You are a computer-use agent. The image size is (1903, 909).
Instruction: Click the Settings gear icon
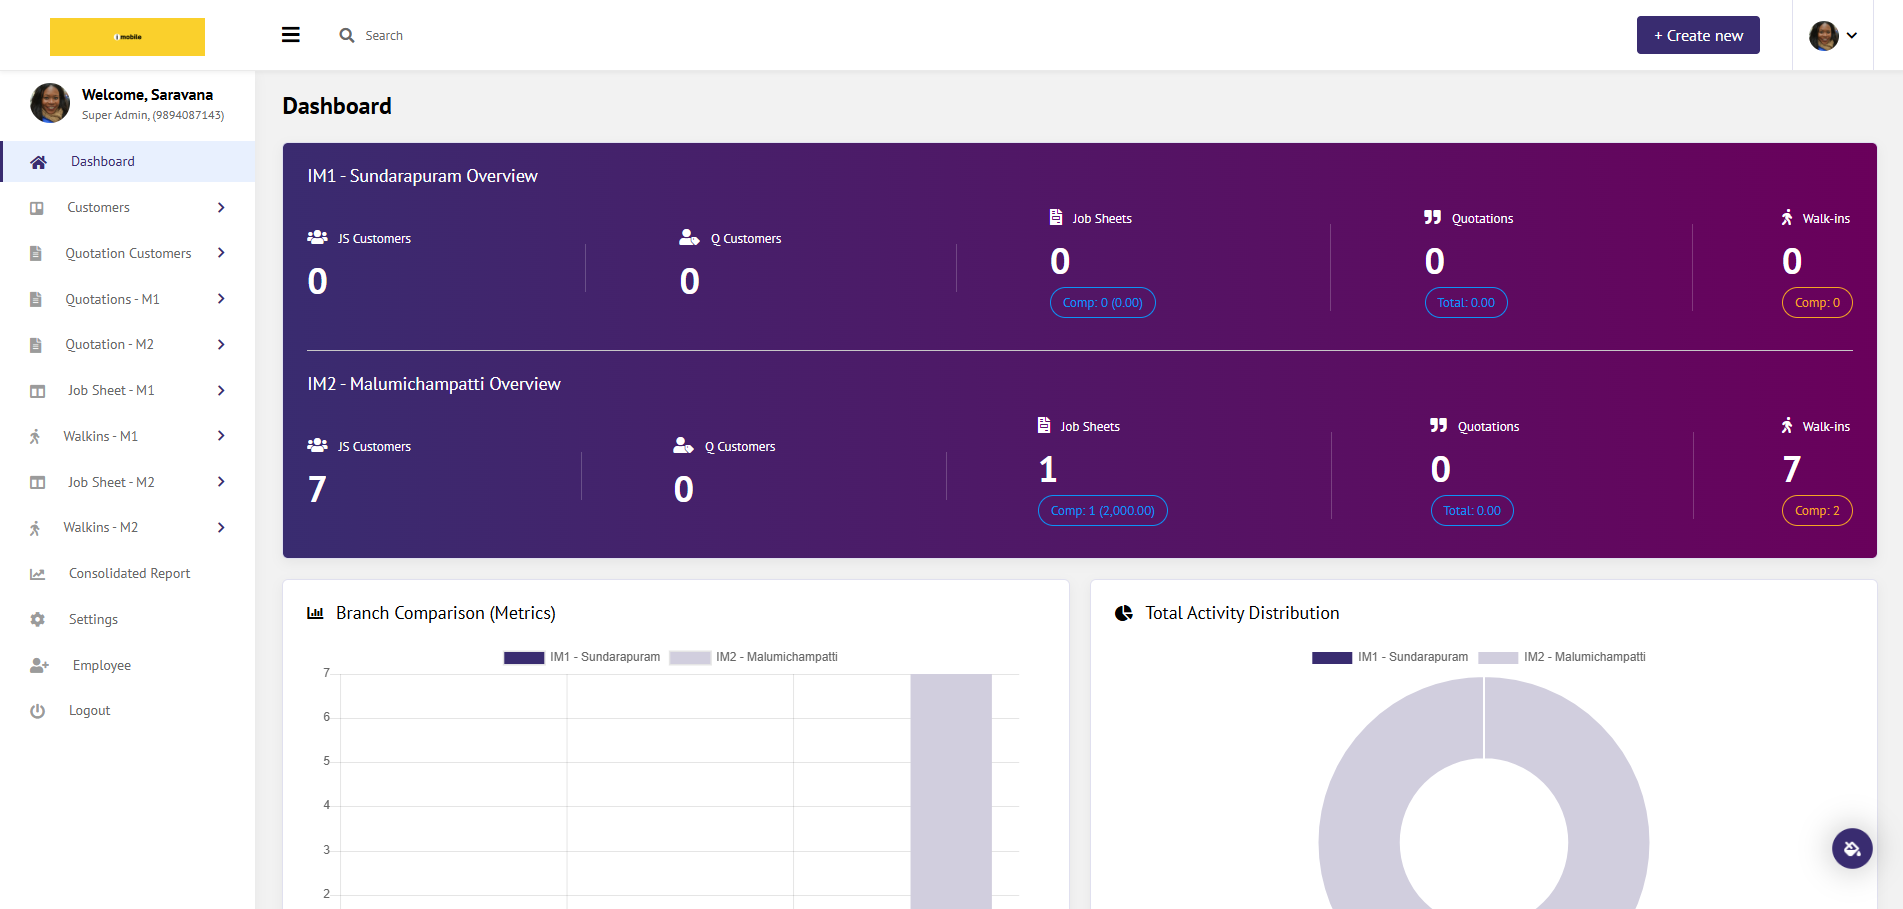[38, 619]
